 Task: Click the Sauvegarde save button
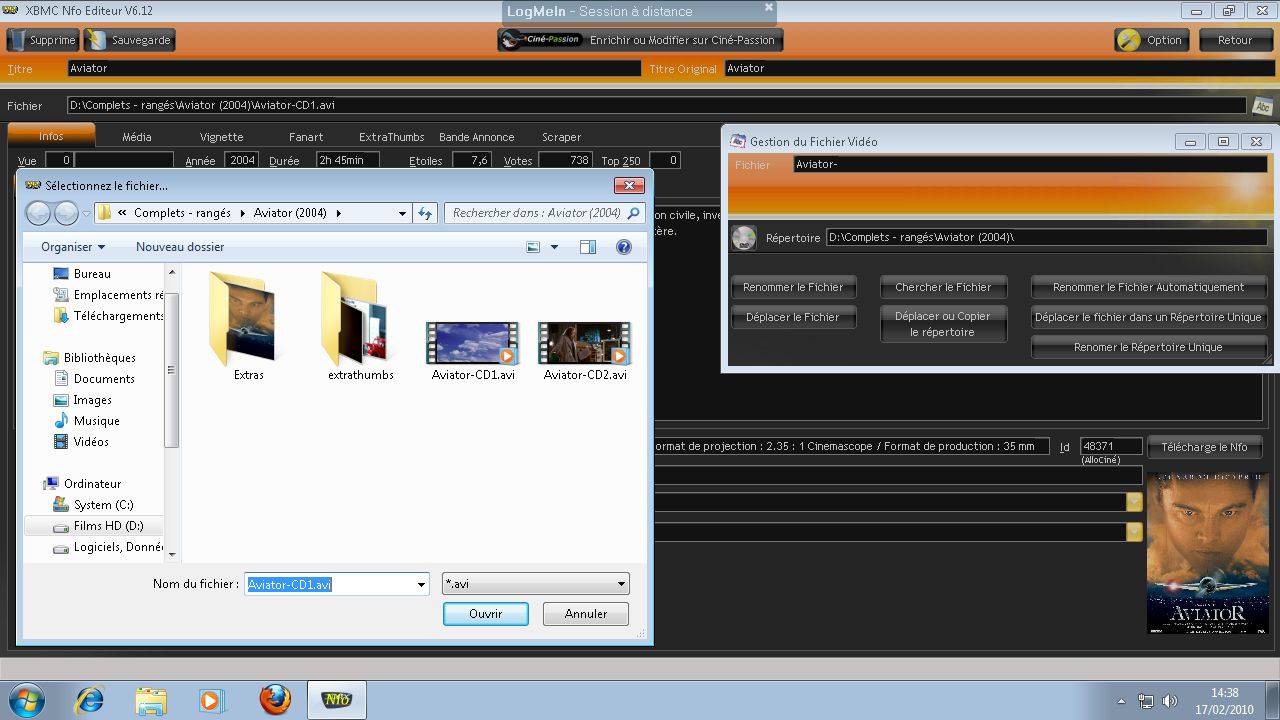click(130, 40)
